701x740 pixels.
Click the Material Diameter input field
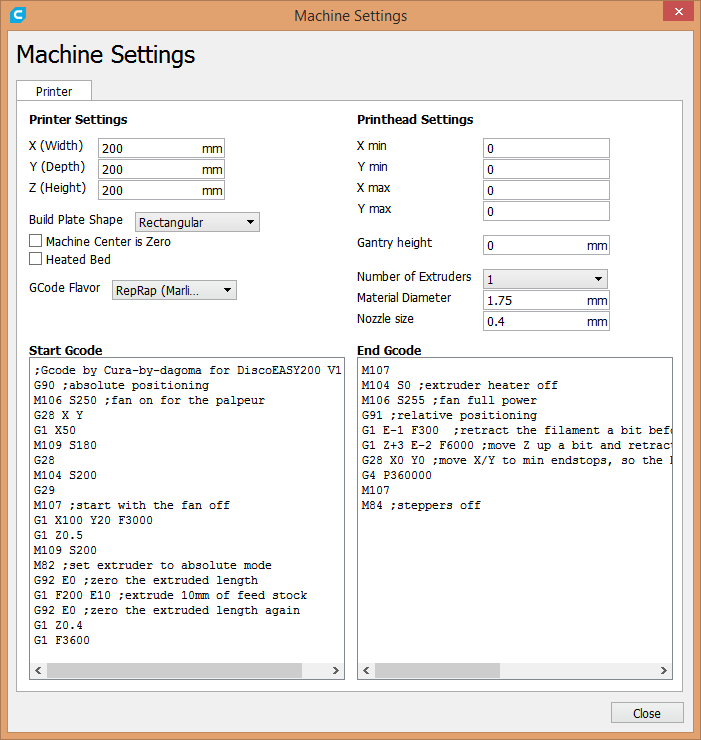point(546,301)
